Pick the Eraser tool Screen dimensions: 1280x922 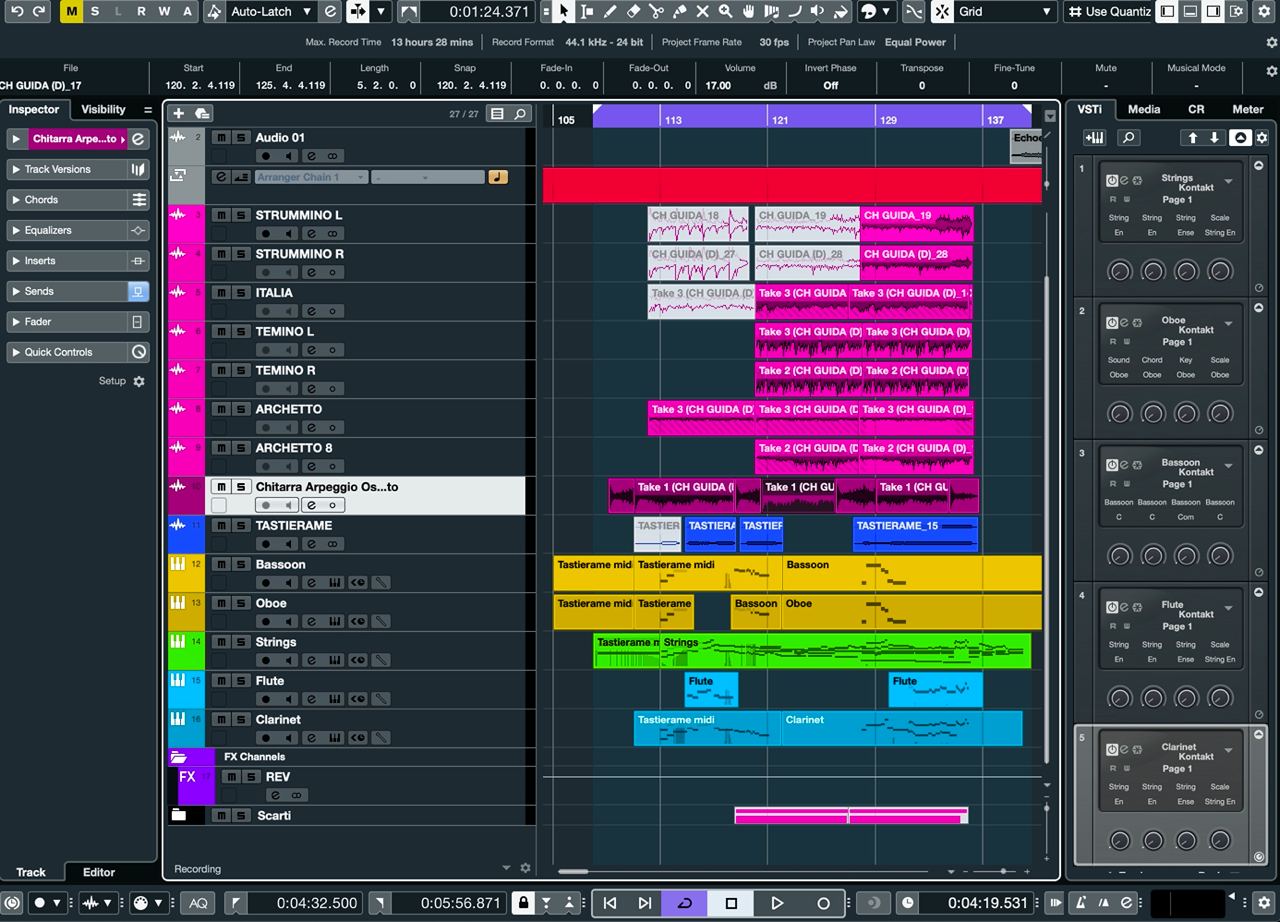point(633,12)
